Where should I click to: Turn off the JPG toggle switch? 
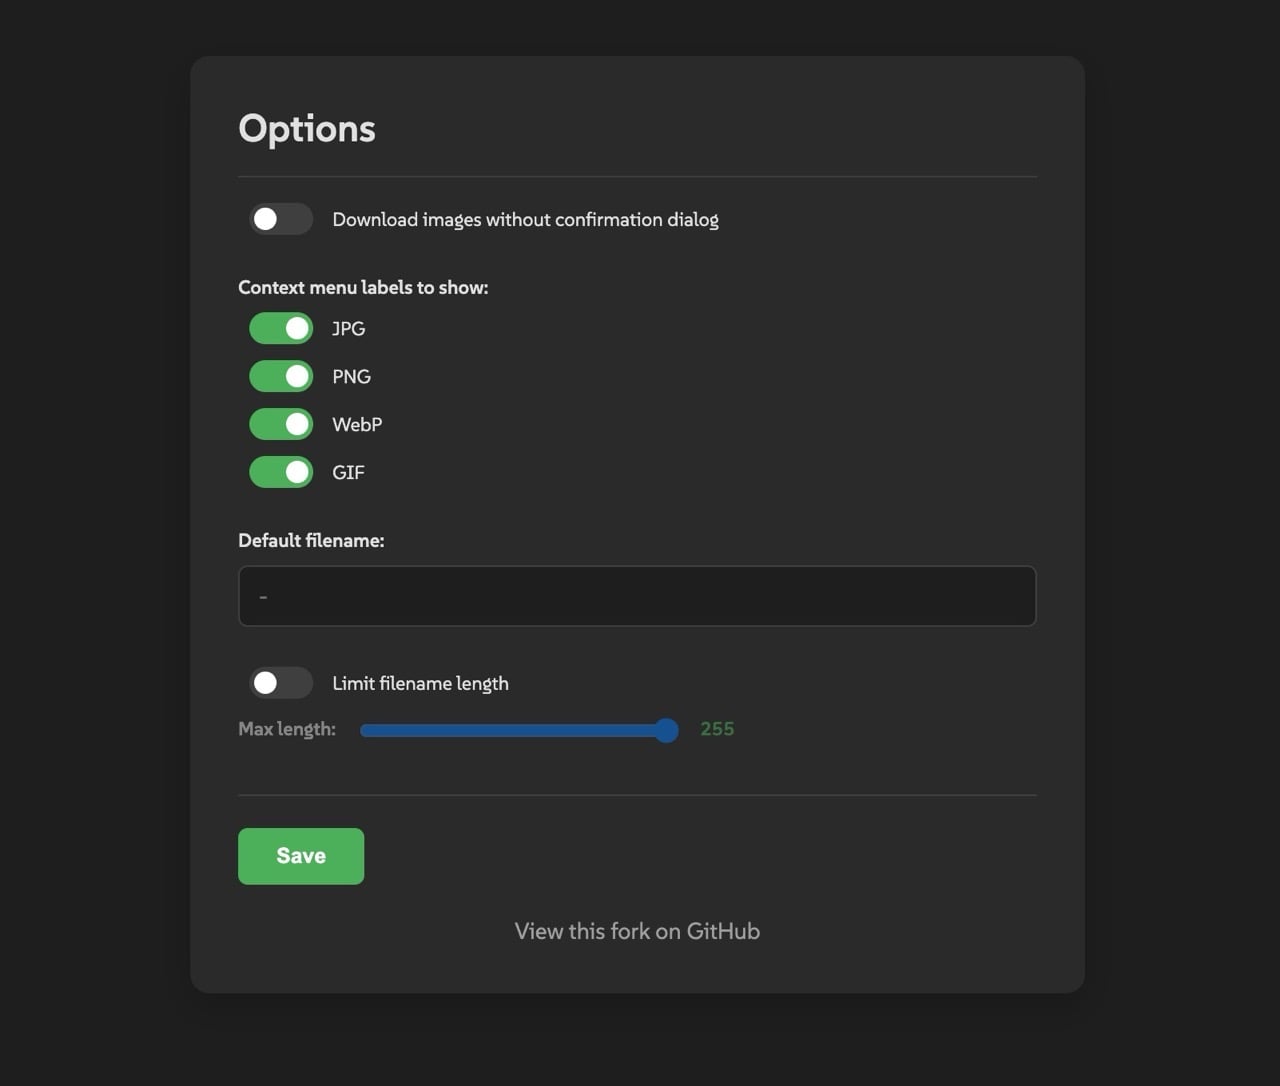point(281,328)
